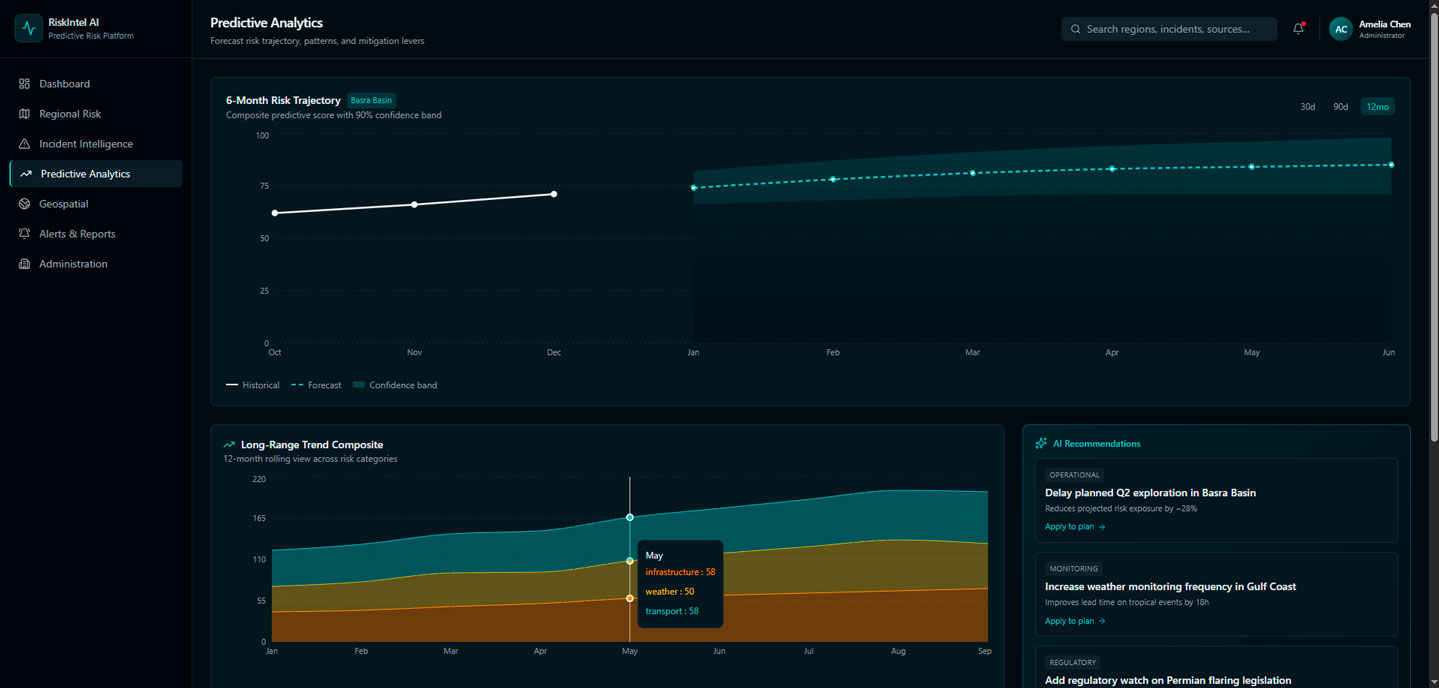Click the Oct historical data point

coord(275,213)
